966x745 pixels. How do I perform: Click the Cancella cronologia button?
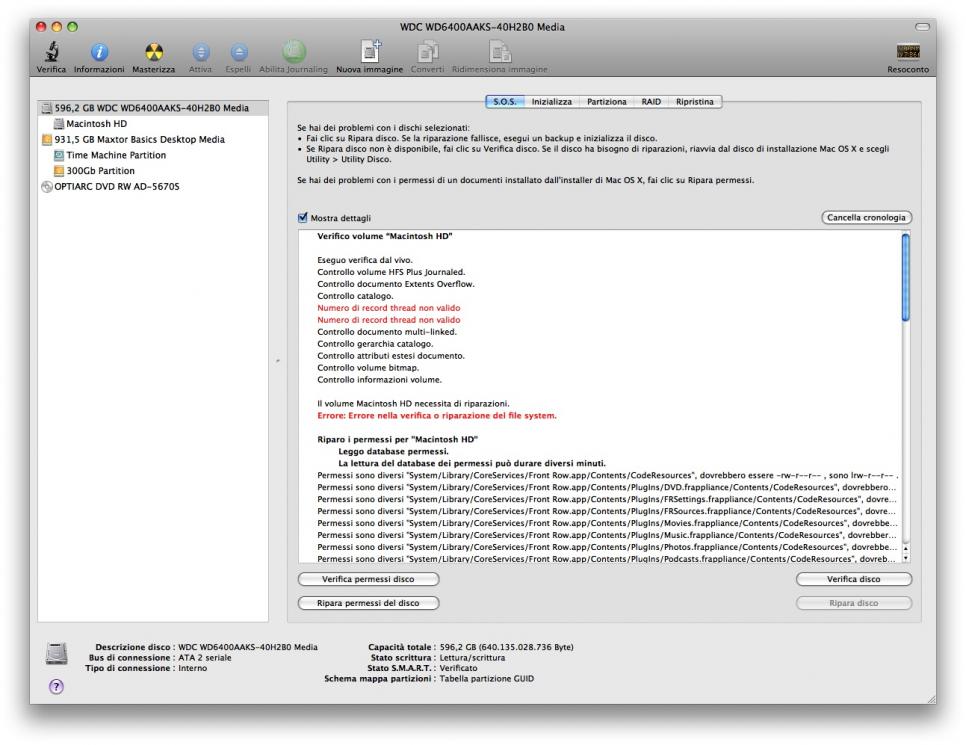pyautogui.click(x=866, y=218)
